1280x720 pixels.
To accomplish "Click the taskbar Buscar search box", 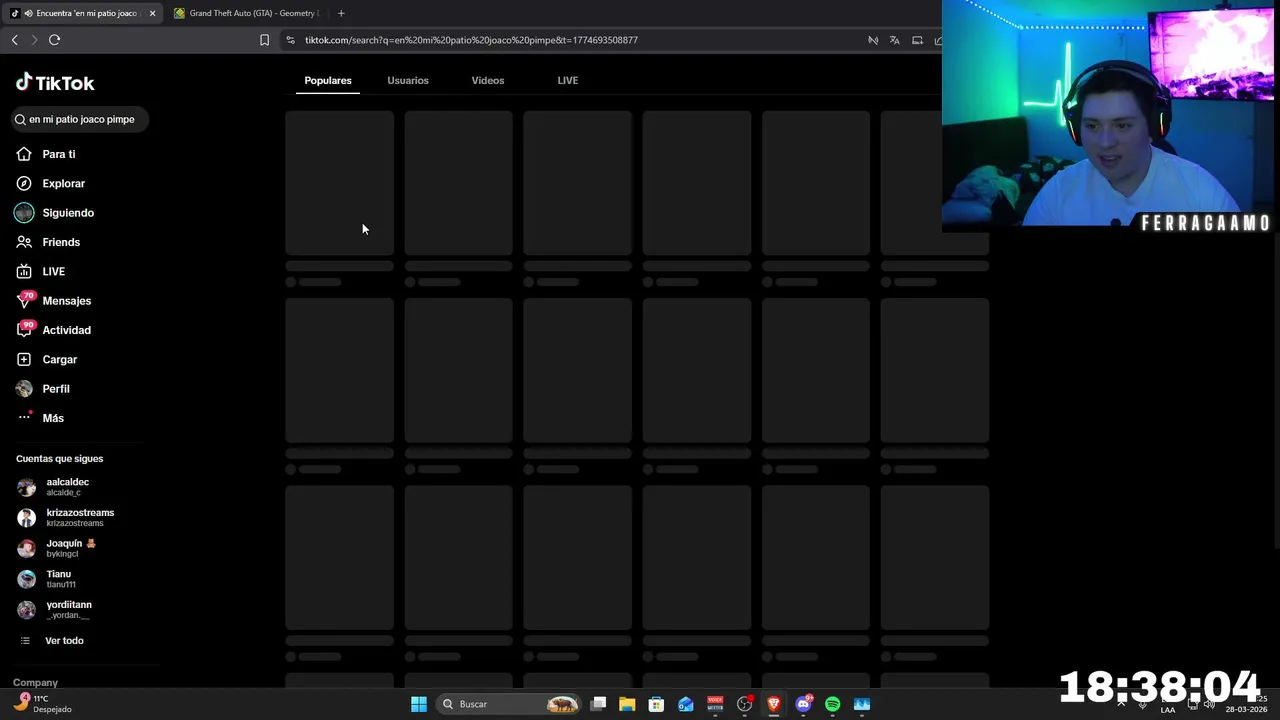I will coord(509,704).
